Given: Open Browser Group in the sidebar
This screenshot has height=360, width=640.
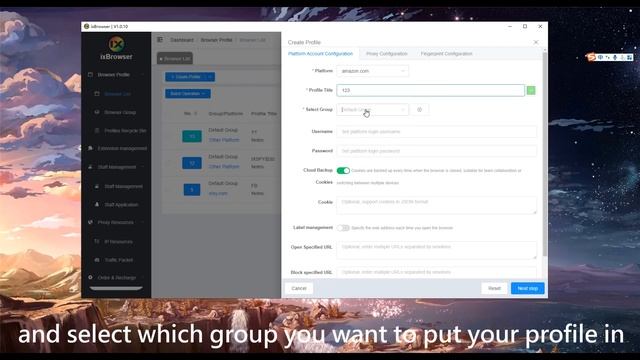Looking at the screenshot, I should click(120, 112).
